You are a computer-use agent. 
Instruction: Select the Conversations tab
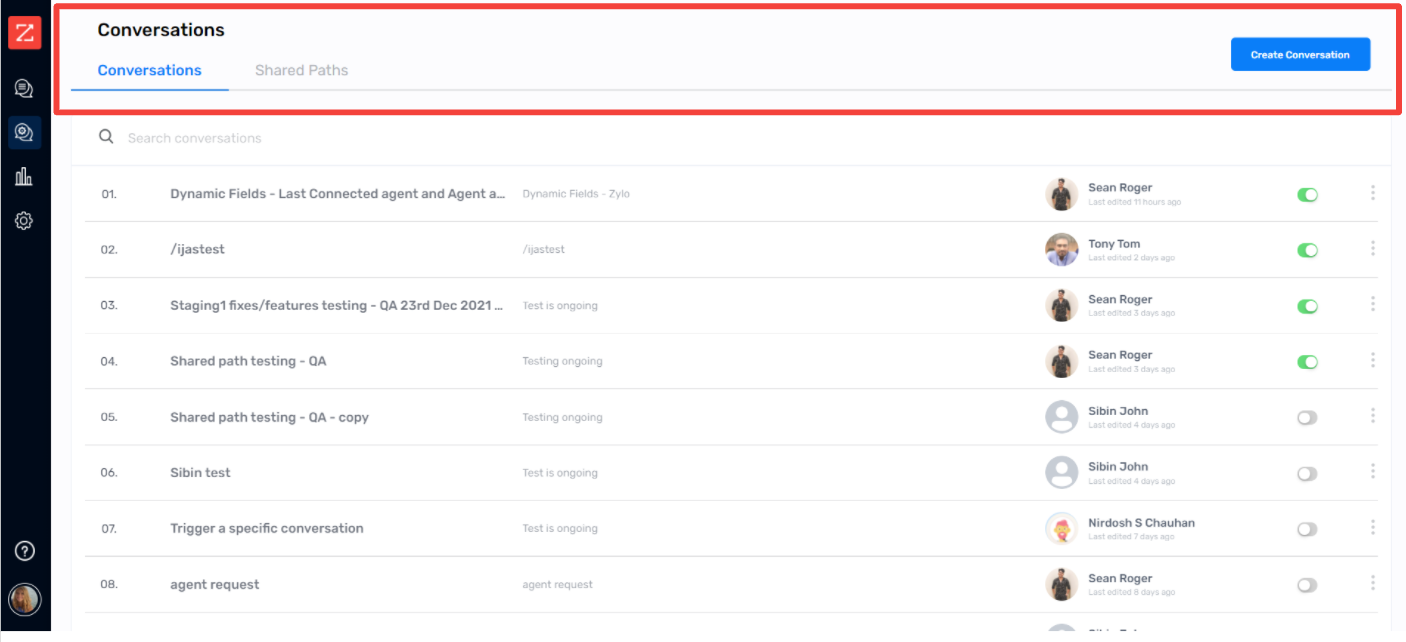pyautogui.click(x=149, y=70)
